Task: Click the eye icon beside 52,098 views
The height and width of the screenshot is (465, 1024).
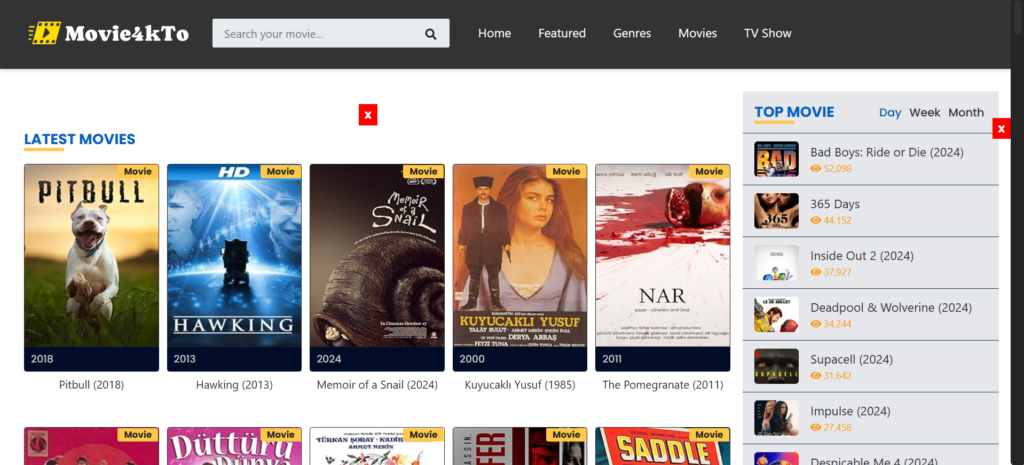Action: point(815,168)
